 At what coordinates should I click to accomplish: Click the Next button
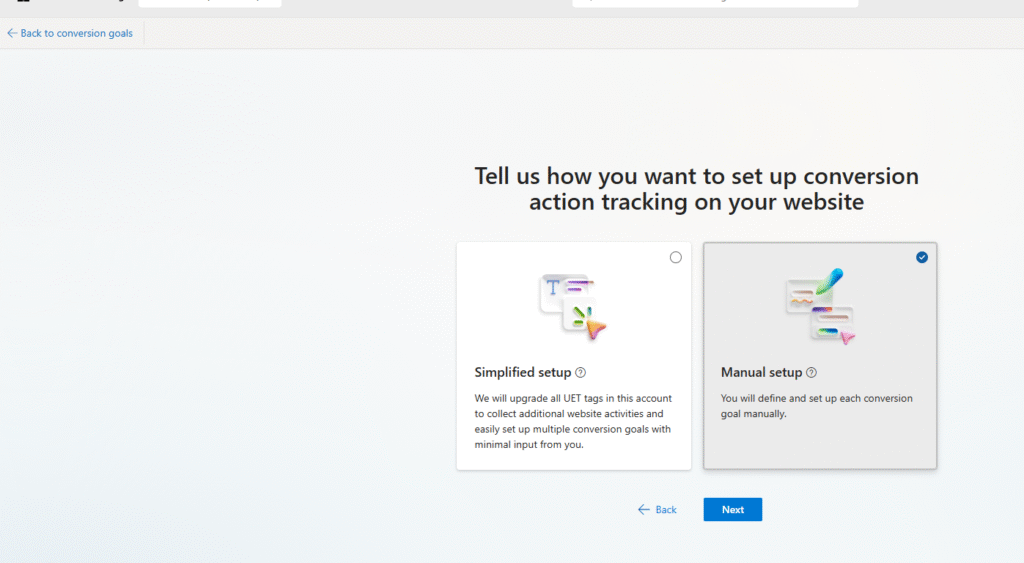732,510
